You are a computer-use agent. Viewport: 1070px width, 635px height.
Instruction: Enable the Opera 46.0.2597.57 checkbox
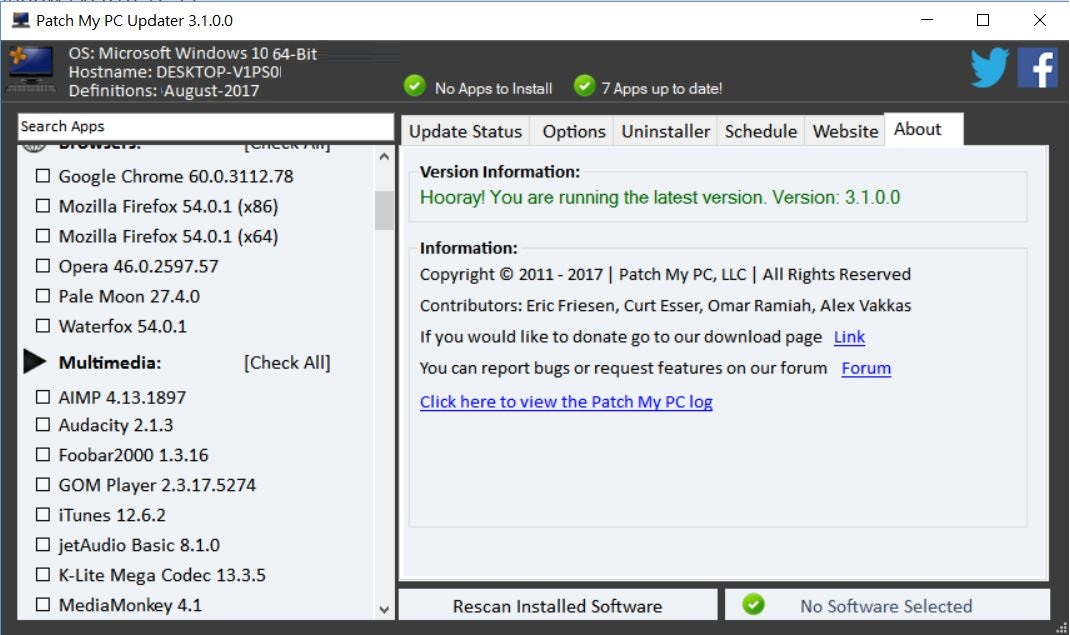[43, 266]
